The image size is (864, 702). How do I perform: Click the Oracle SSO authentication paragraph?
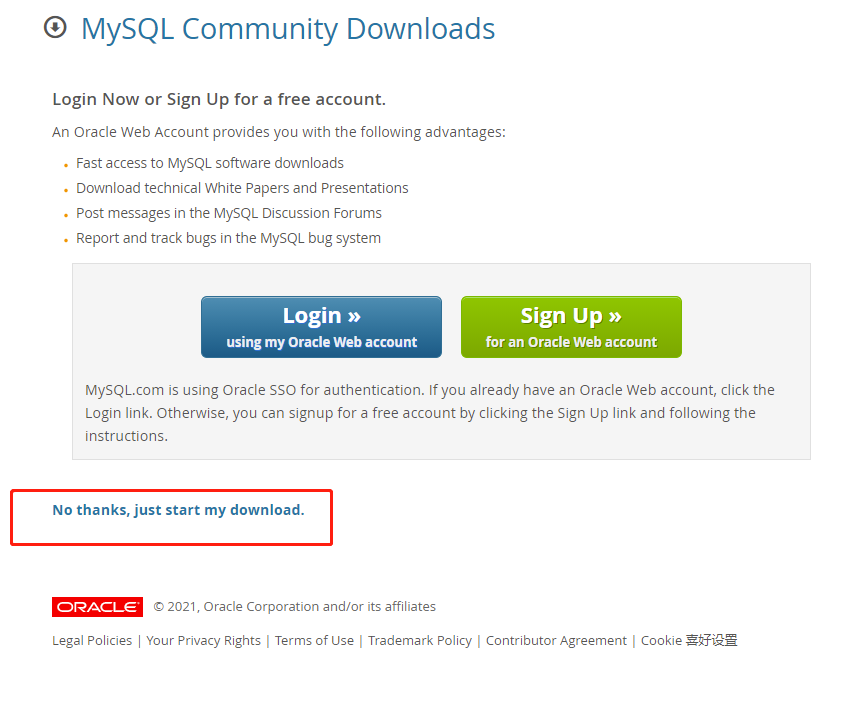[x=430, y=413]
